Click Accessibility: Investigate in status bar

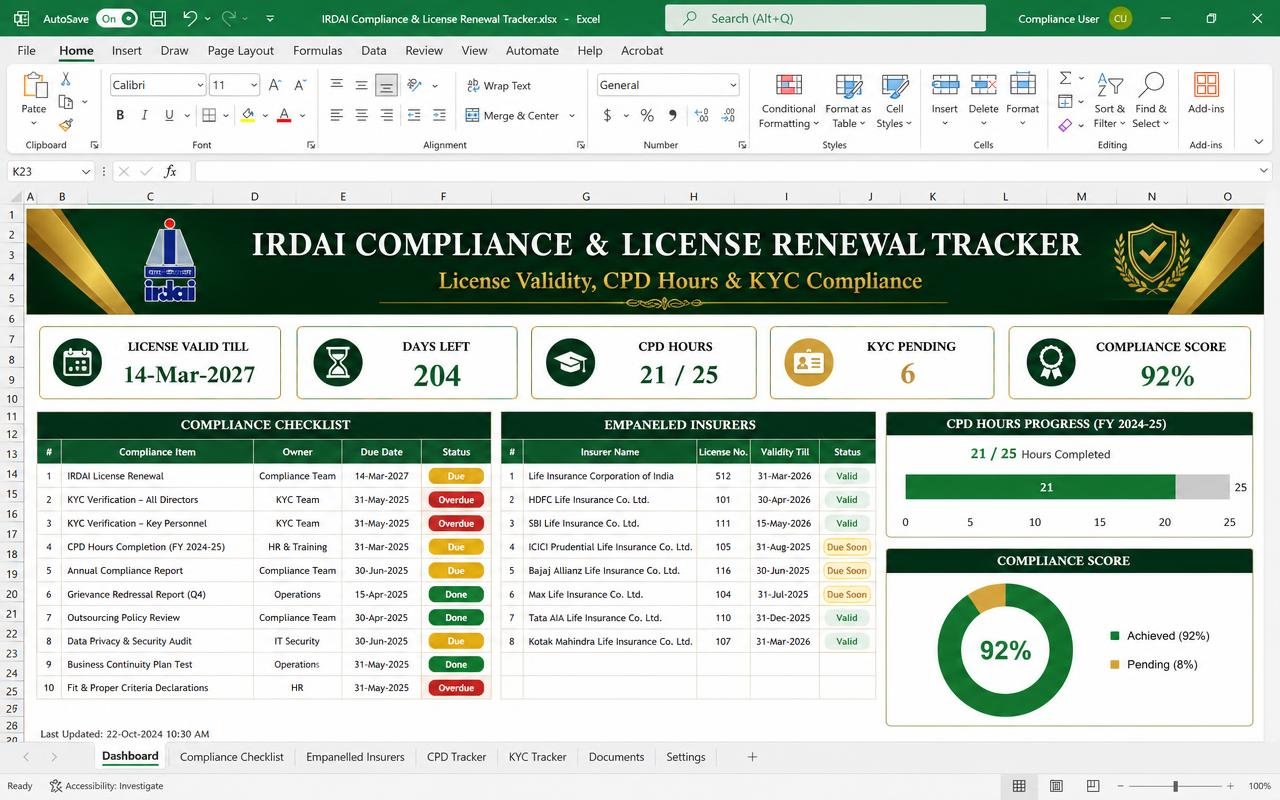(x=106, y=786)
